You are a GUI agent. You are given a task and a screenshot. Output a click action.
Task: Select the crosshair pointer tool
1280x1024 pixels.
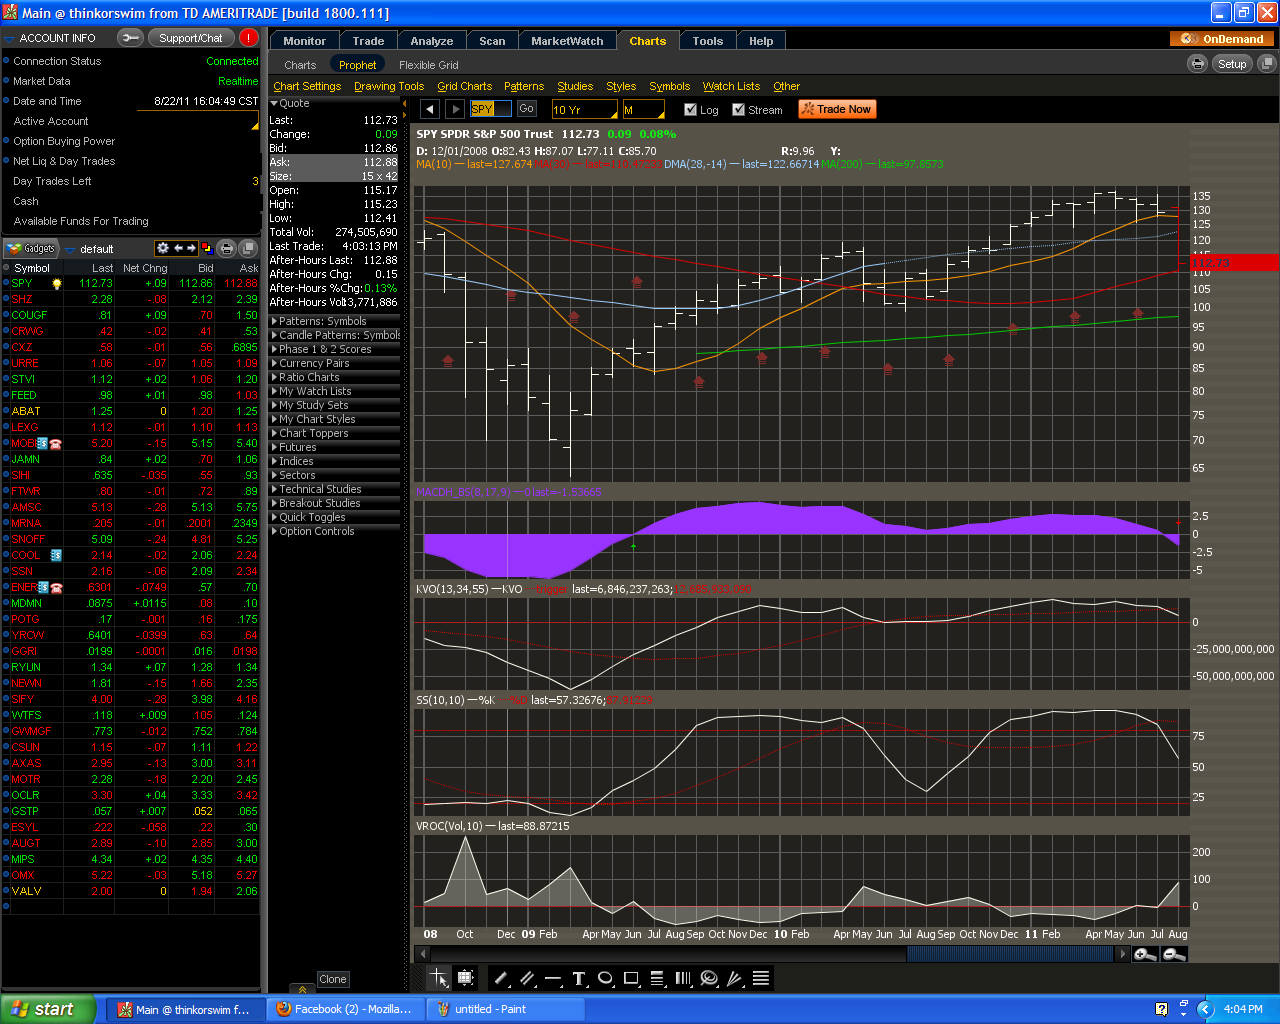click(x=438, y=978)
